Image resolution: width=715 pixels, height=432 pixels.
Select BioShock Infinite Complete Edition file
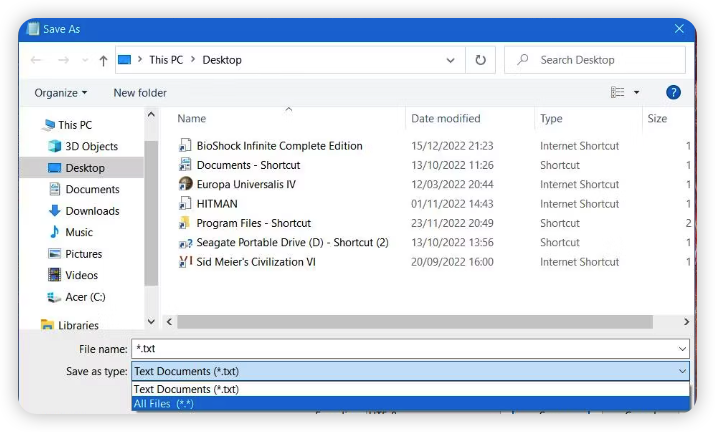[x=280, y=146]
